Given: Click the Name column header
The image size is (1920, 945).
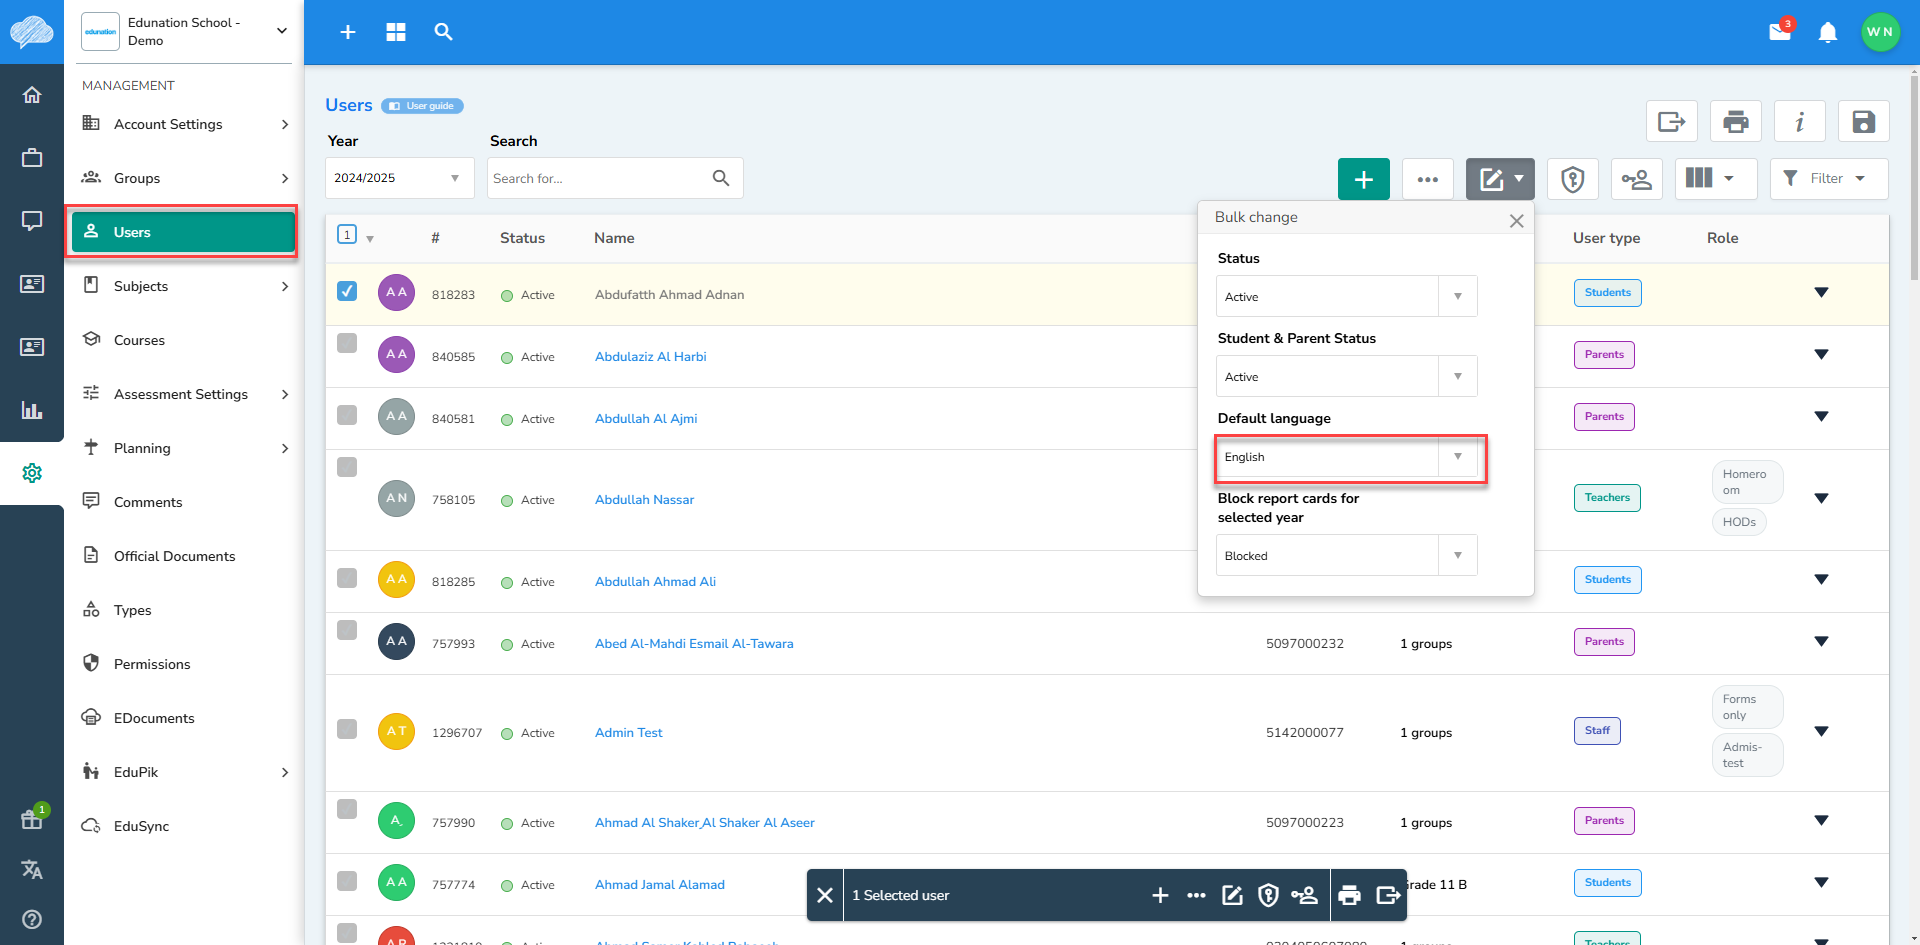Looking at the screenshot, I should pyautogui.click(x=614, y=238).
